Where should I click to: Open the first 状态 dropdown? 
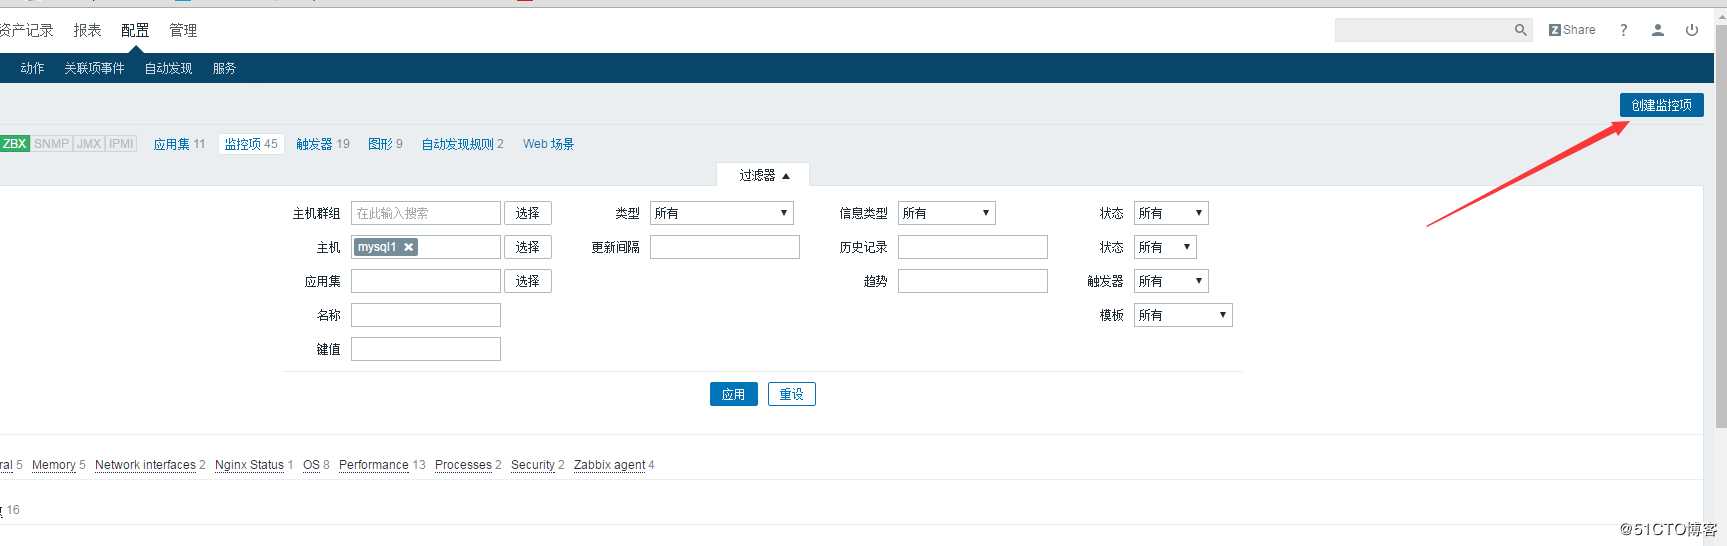[x=1171, y=213]
